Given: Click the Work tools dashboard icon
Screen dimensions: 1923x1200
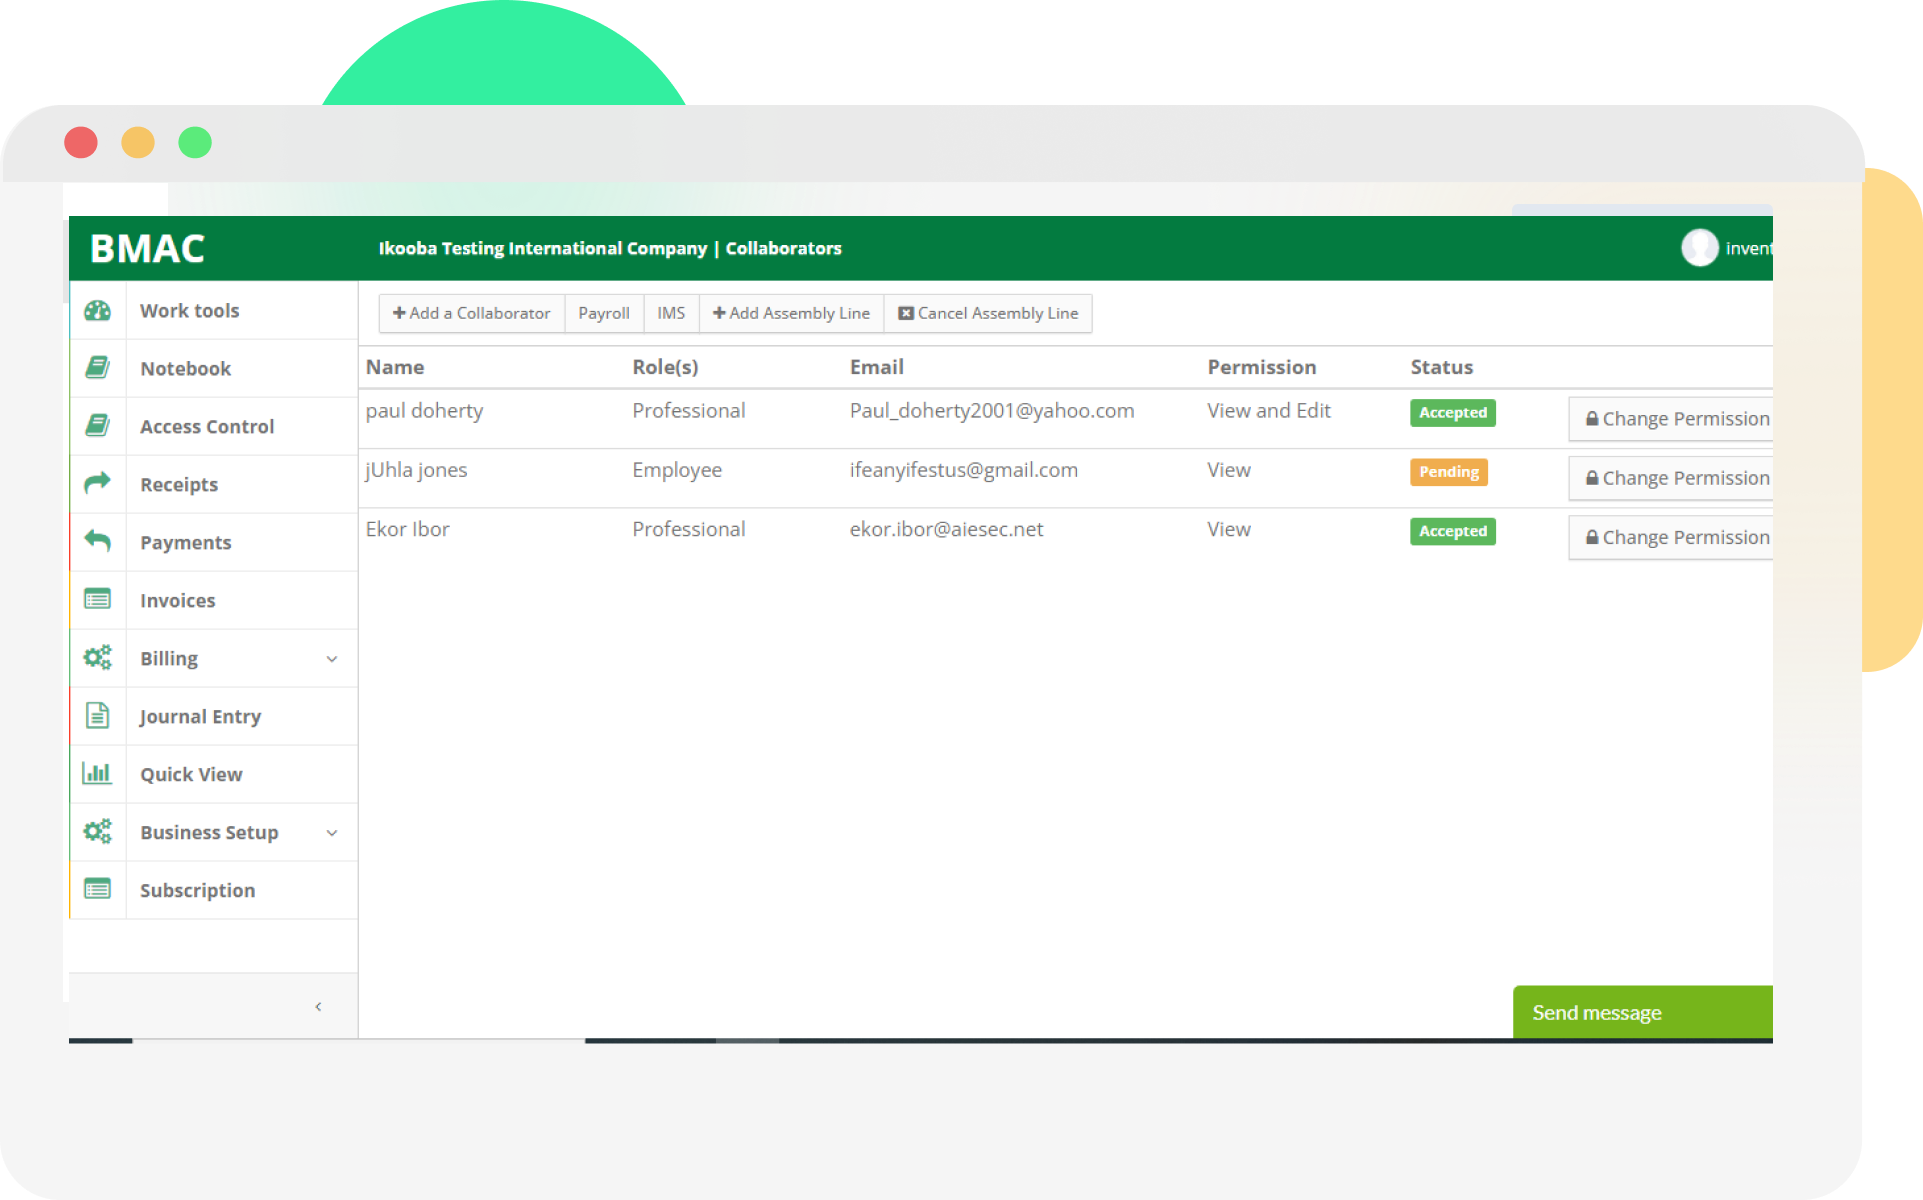Looking at the screenshot, I should click(x=97, y=311).
